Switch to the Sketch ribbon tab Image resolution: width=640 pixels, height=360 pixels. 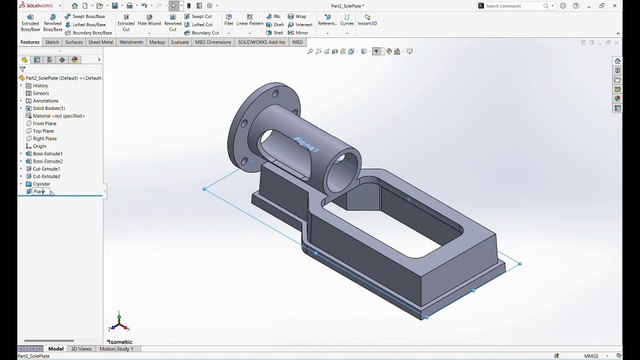click(52, 42)
